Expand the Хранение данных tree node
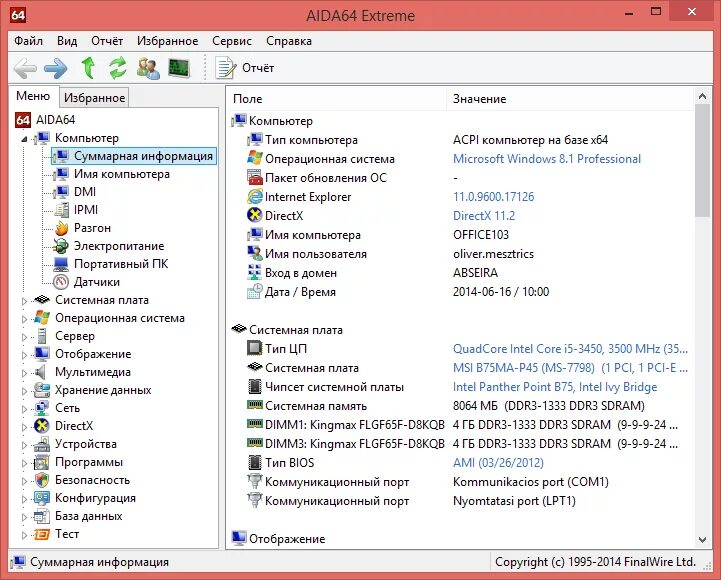 click(24, 390)
